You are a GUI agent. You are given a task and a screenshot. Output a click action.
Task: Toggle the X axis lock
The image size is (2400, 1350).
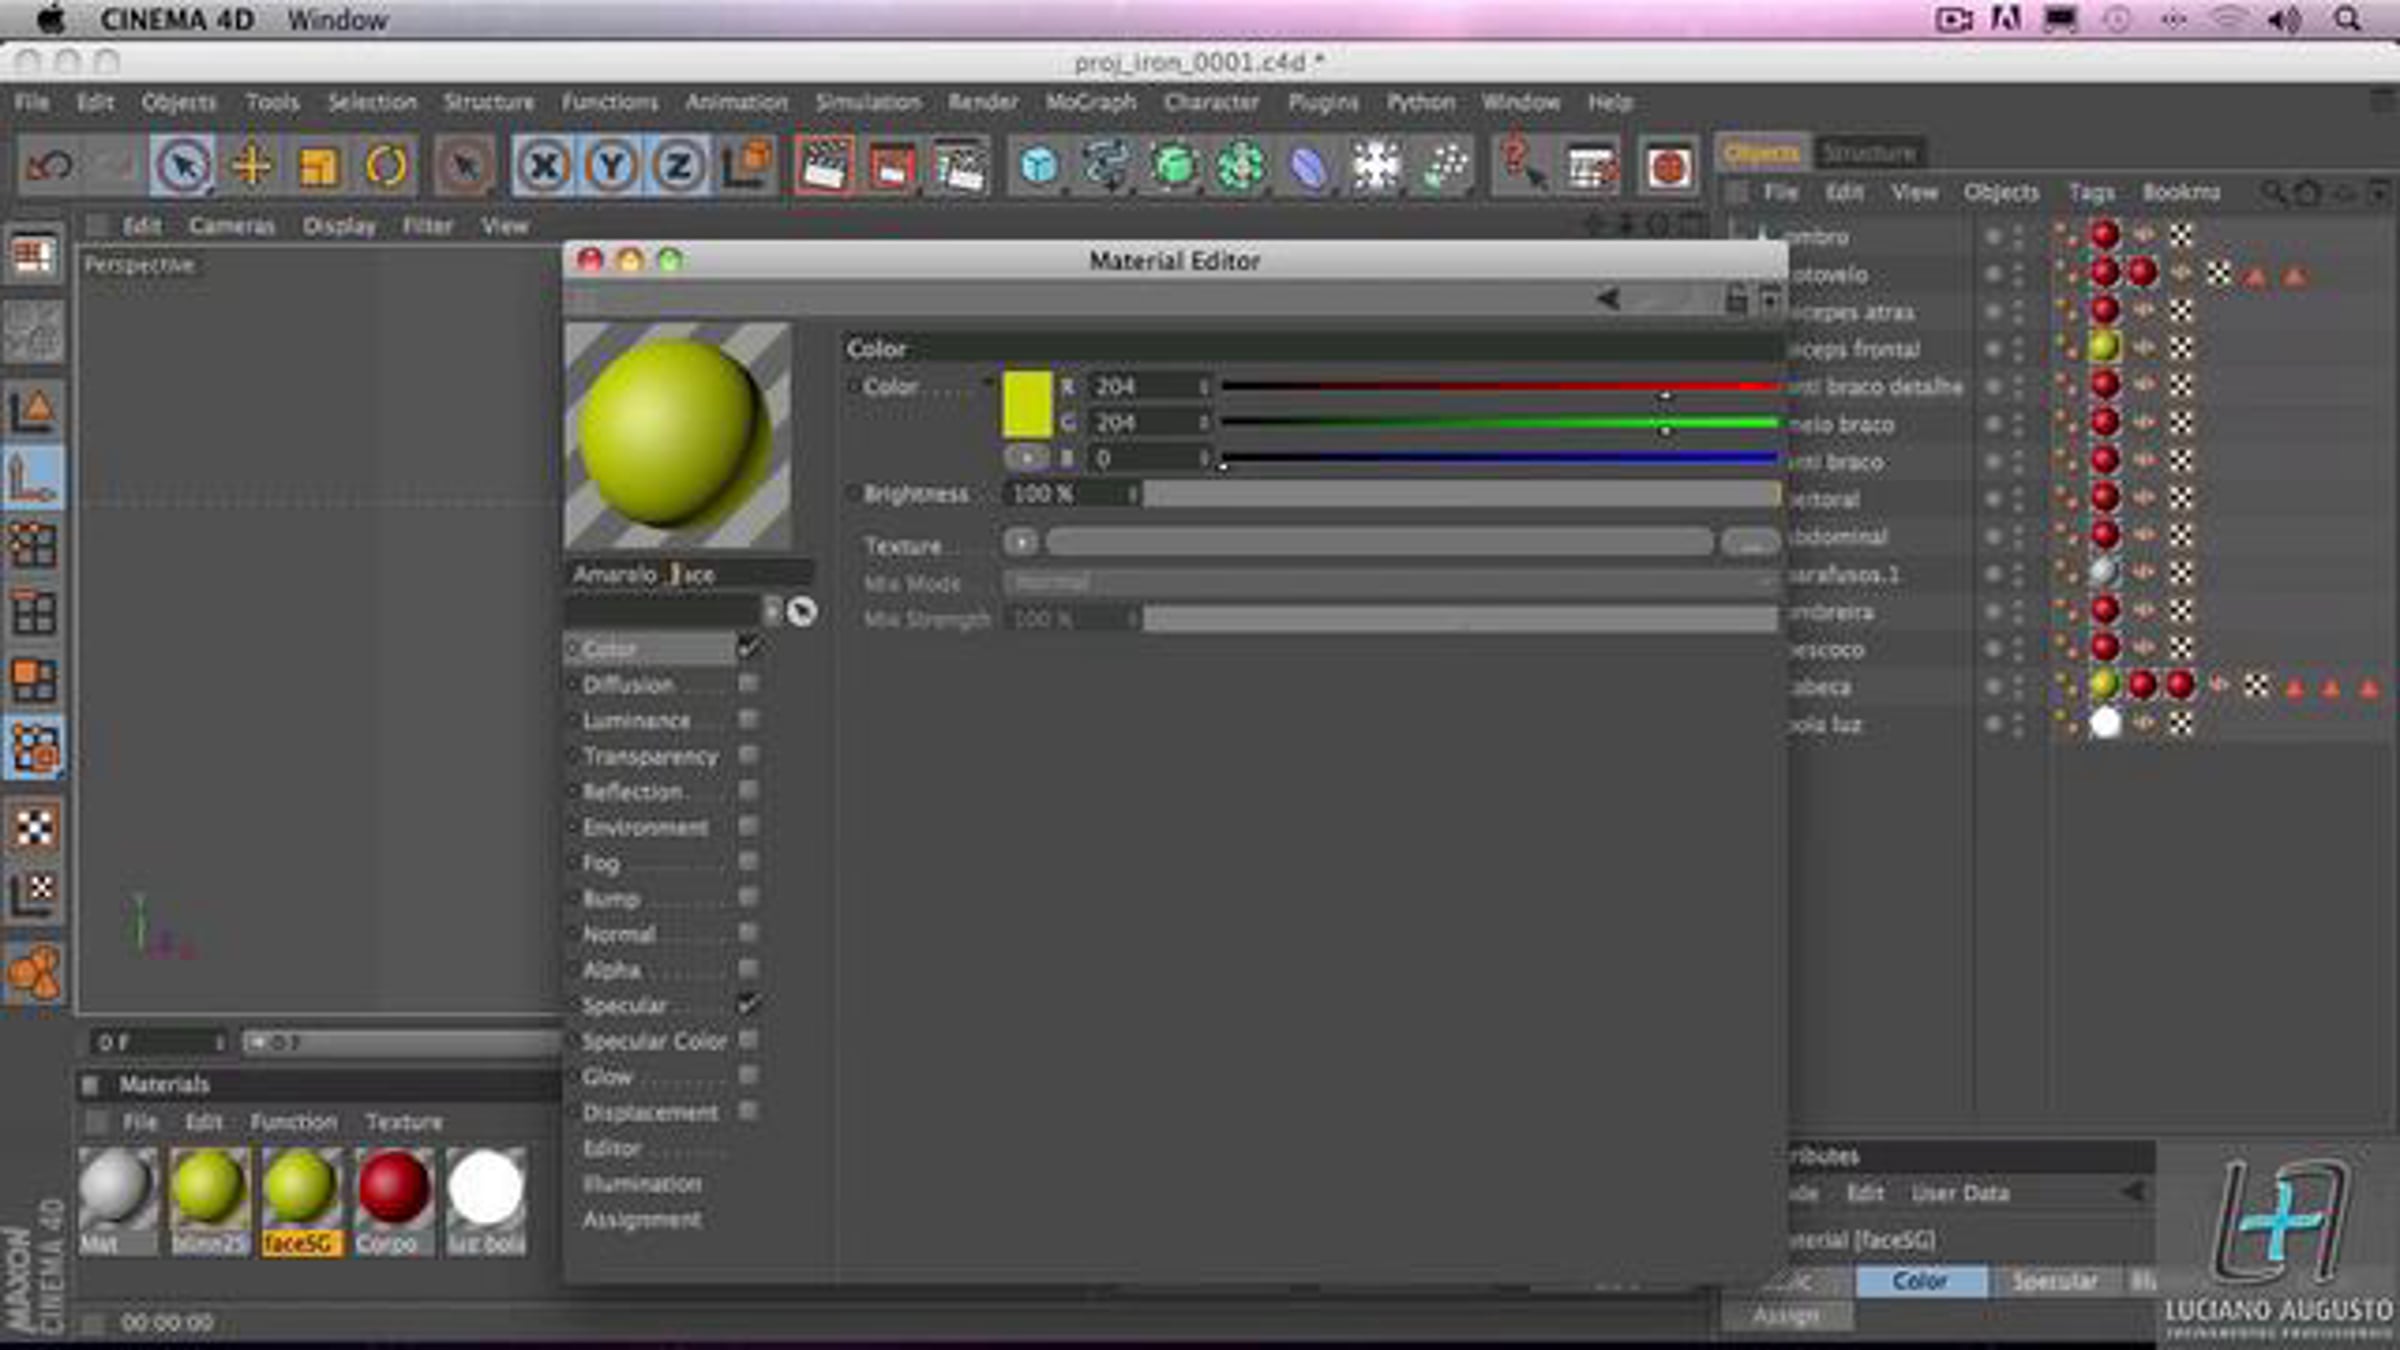tap(544, 165)
